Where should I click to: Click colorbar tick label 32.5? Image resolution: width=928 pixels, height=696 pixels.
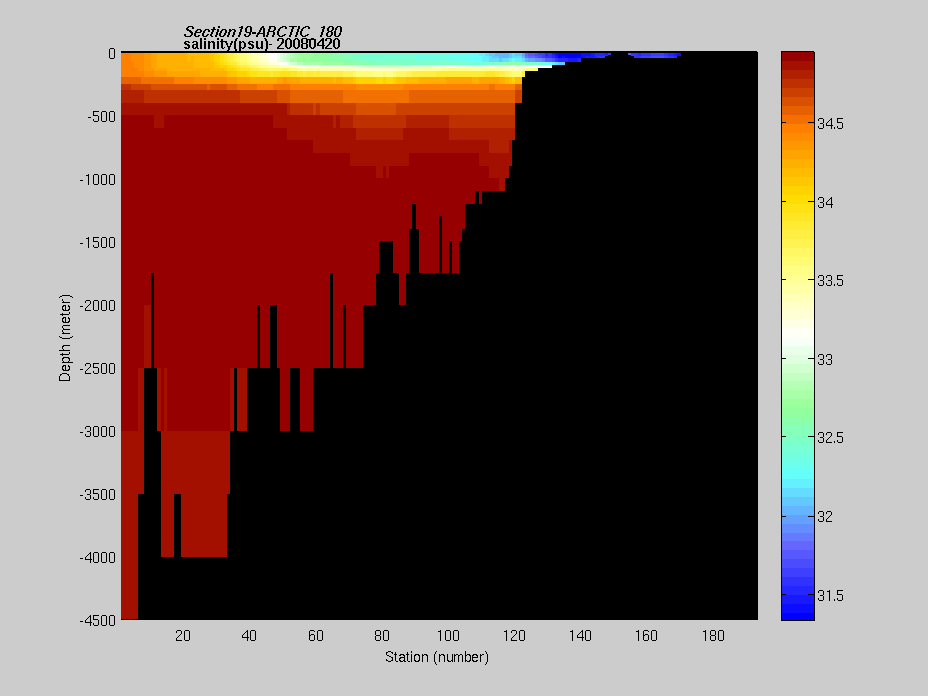tap(830, 438)
